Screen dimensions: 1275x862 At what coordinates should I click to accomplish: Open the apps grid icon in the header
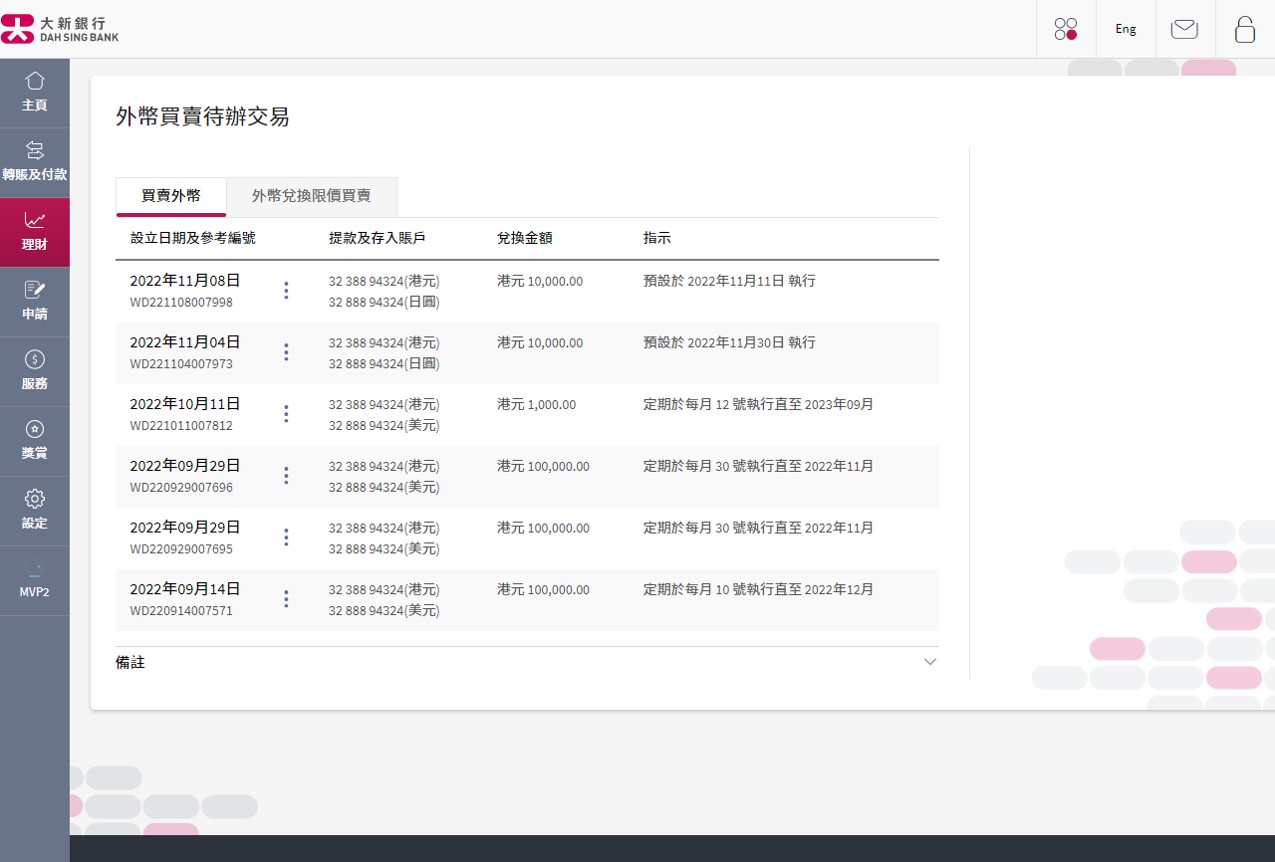coord(1066,29)
